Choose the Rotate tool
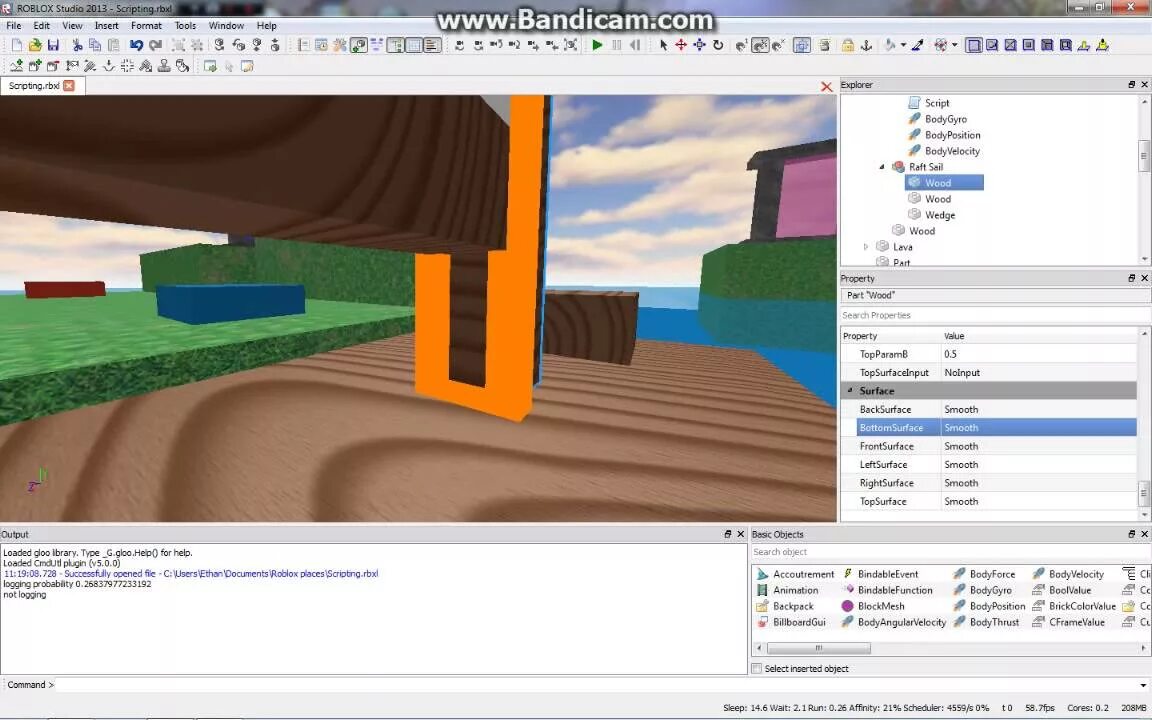The width and height of the screenshot is (1152, 720). tap(718, 45)
